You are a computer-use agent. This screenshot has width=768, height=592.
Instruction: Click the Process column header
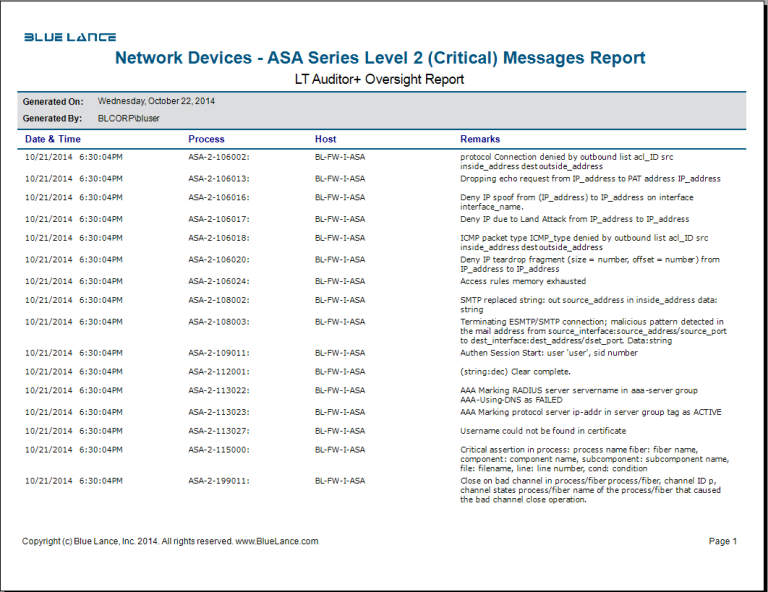[x=206, y=139]
